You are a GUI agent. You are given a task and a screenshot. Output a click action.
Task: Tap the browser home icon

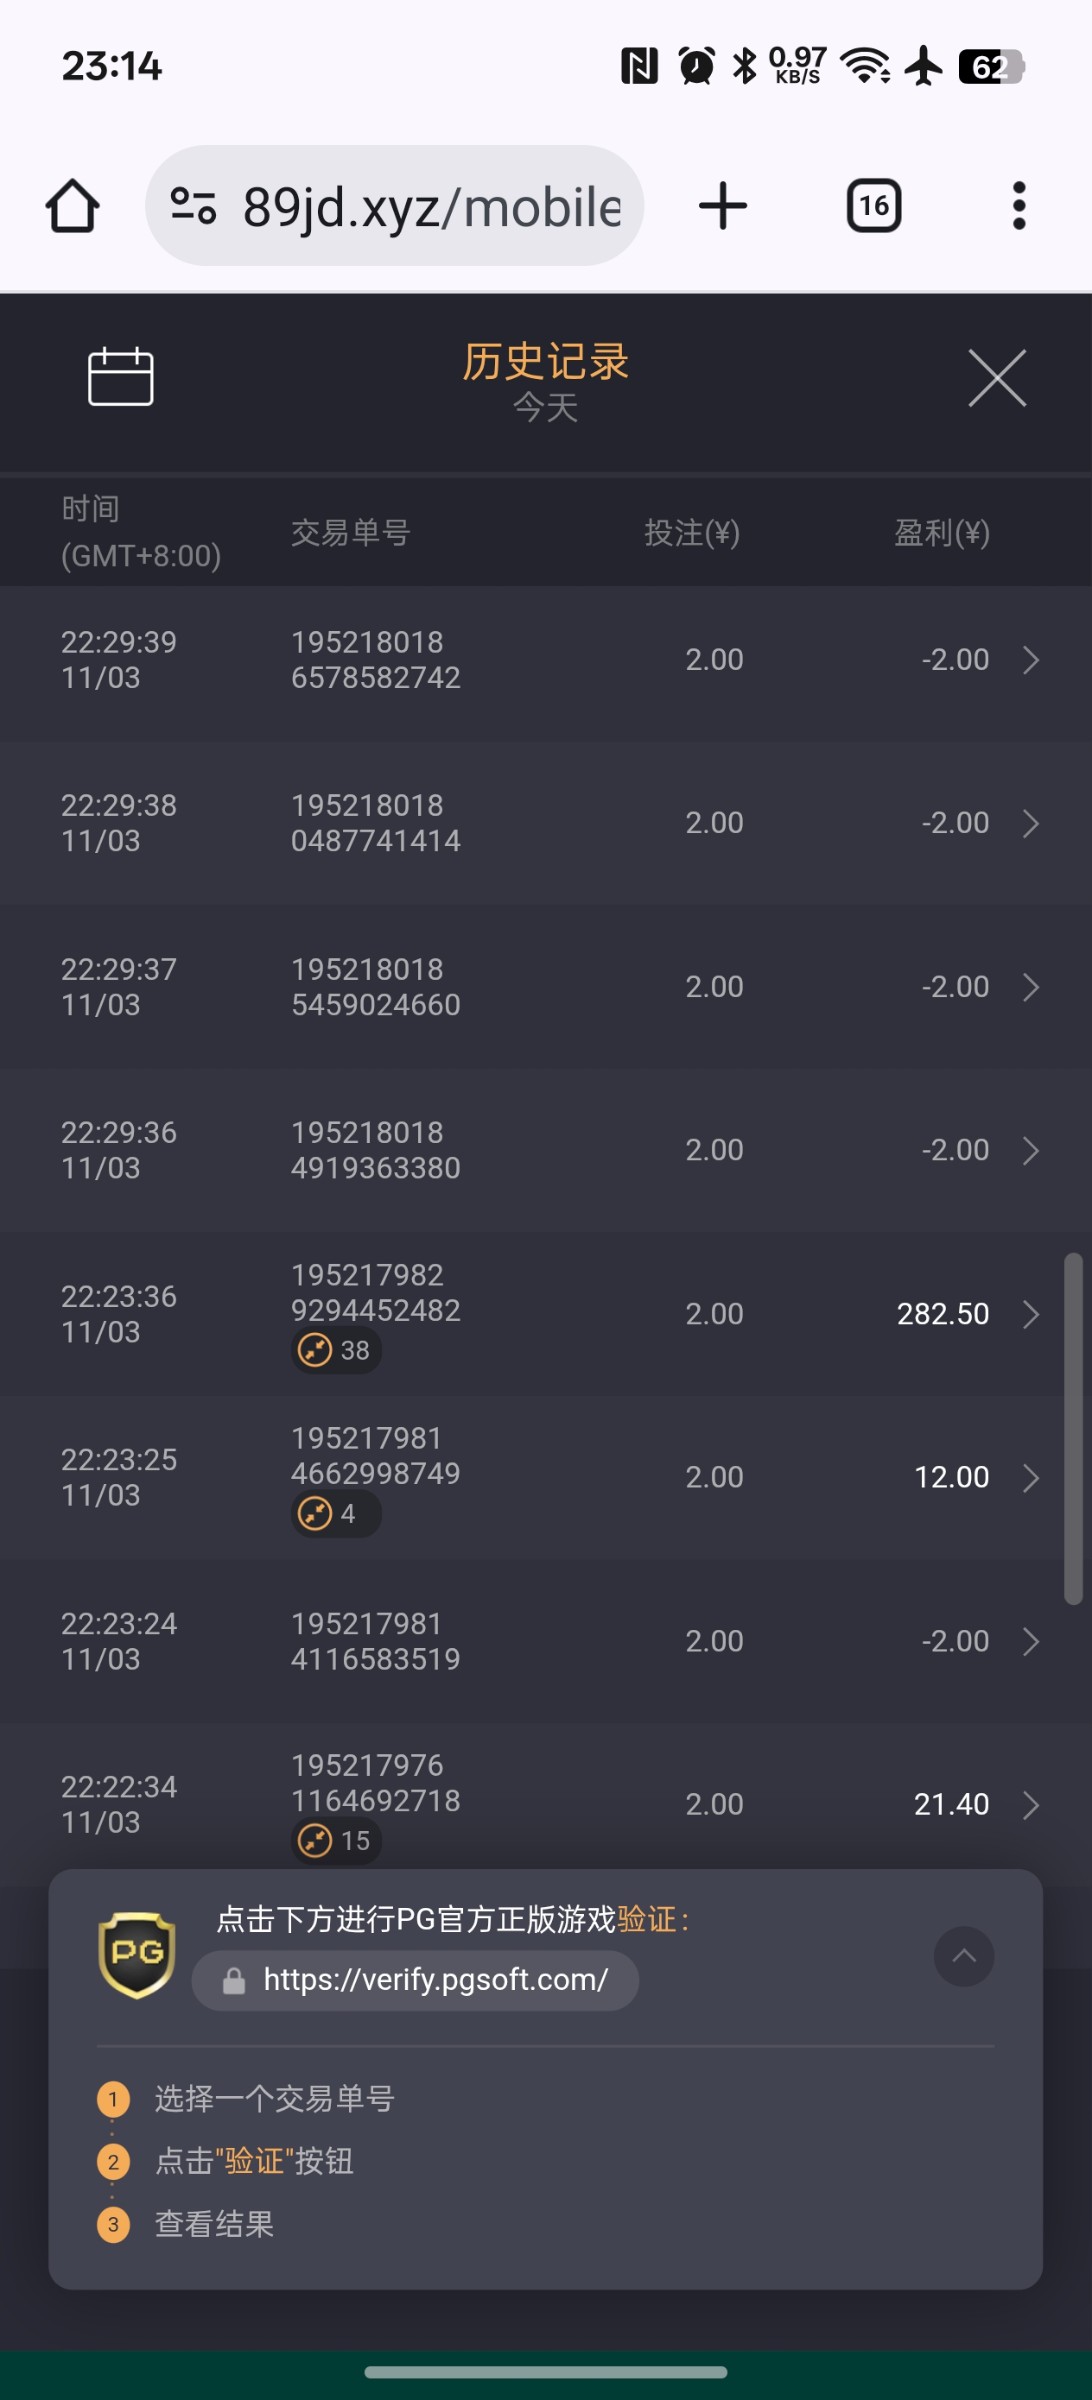click(73, 207)
